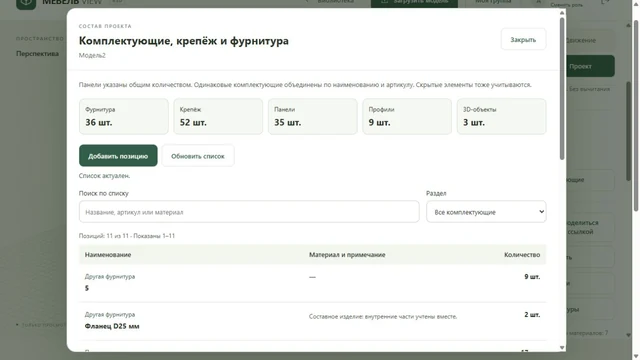Select Перспектива in the left panel
This screenshot has height=360, width=640.
coord(38,53)
